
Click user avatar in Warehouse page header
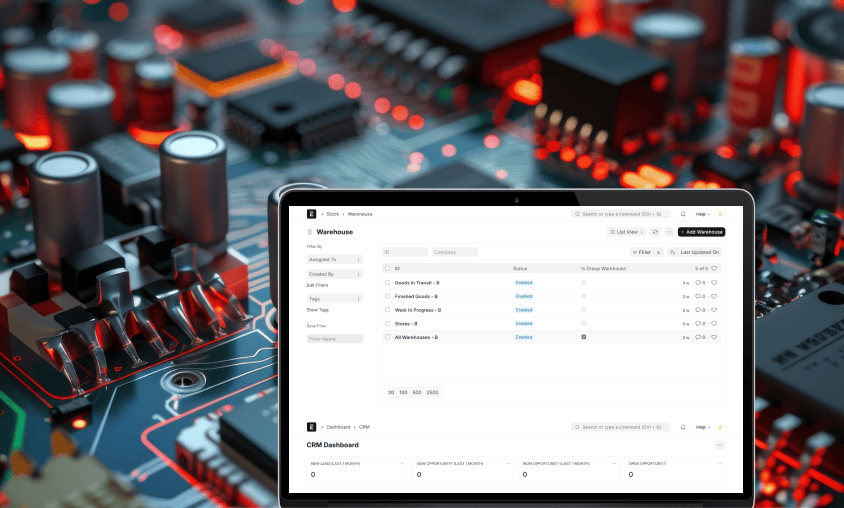(720, 214)
